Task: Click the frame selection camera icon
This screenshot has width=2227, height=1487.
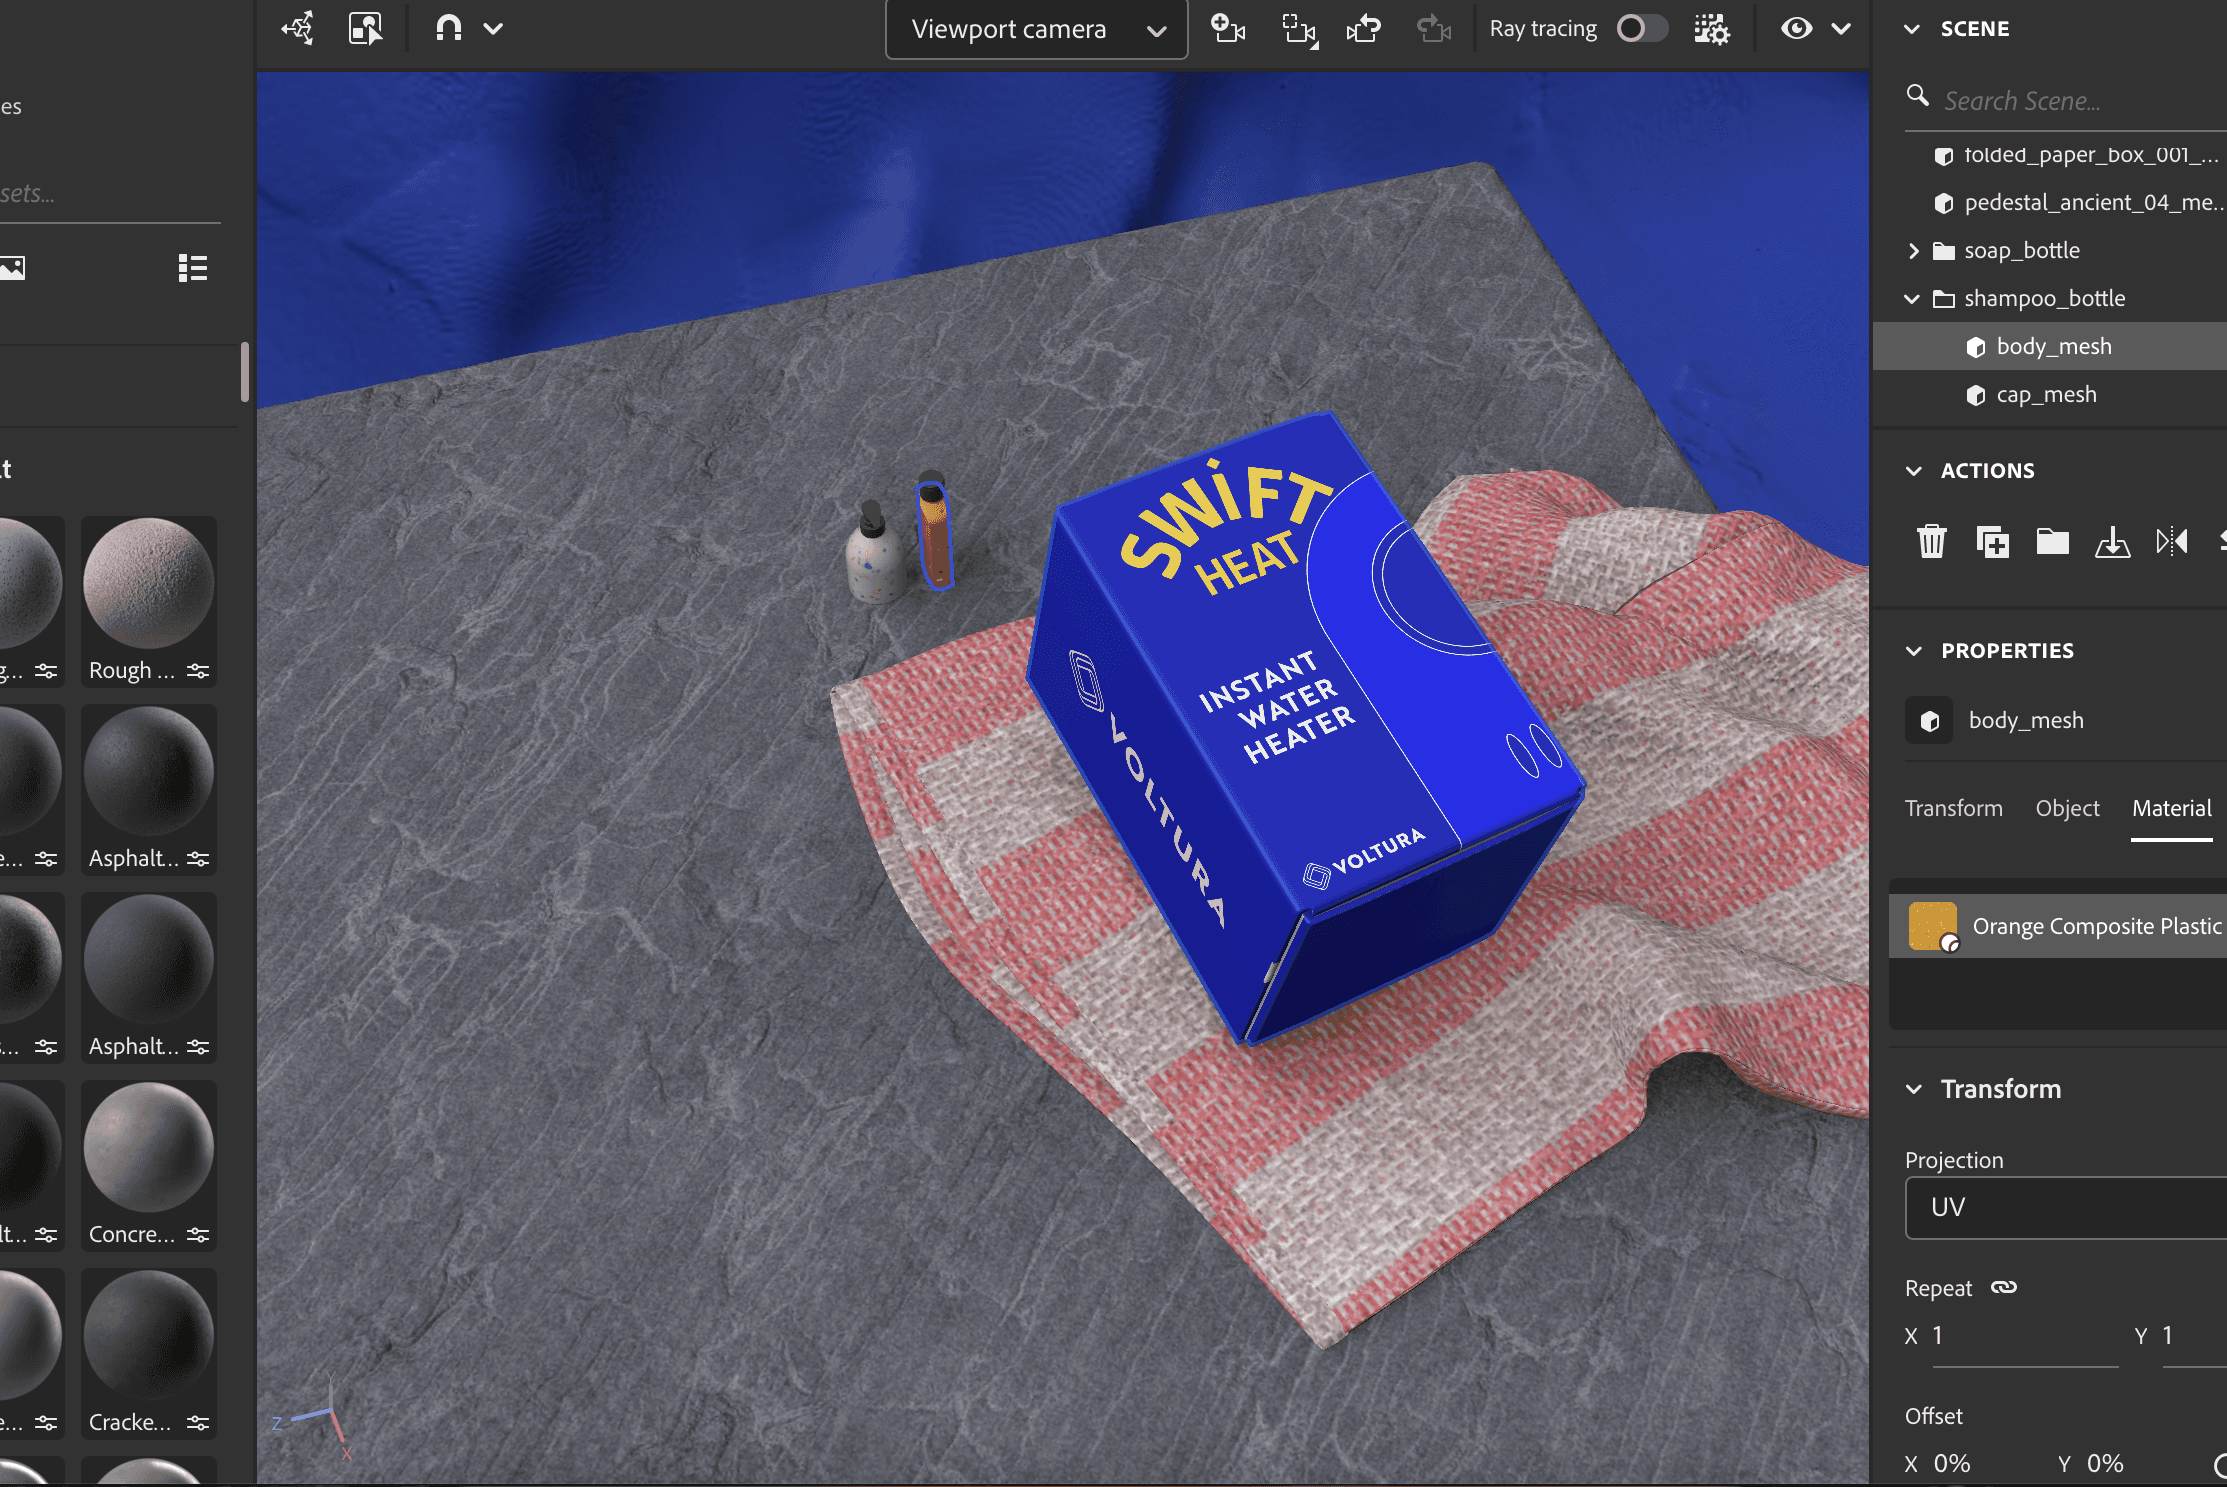Action: click(1299, 29)
